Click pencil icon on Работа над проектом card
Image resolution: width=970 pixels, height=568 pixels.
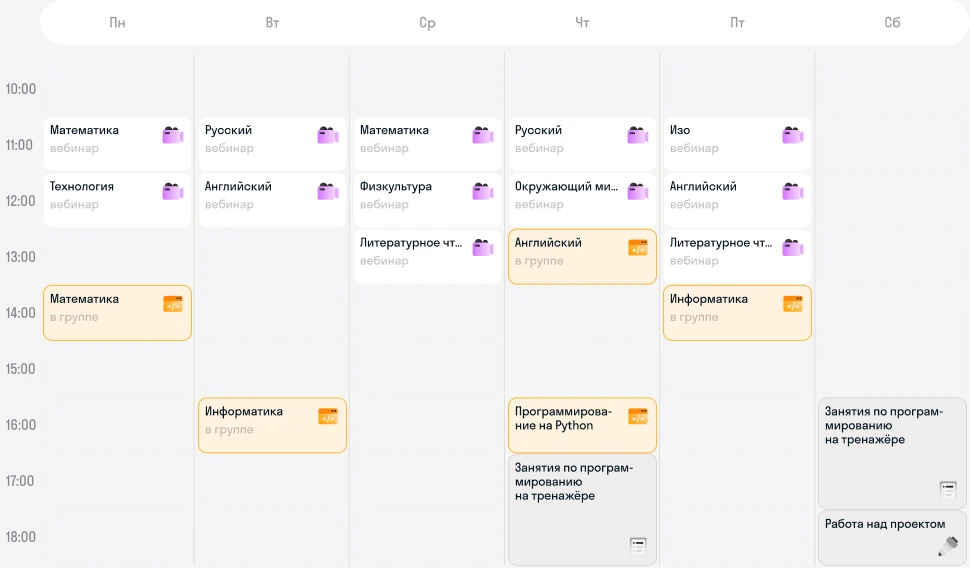tap(948, 546)
